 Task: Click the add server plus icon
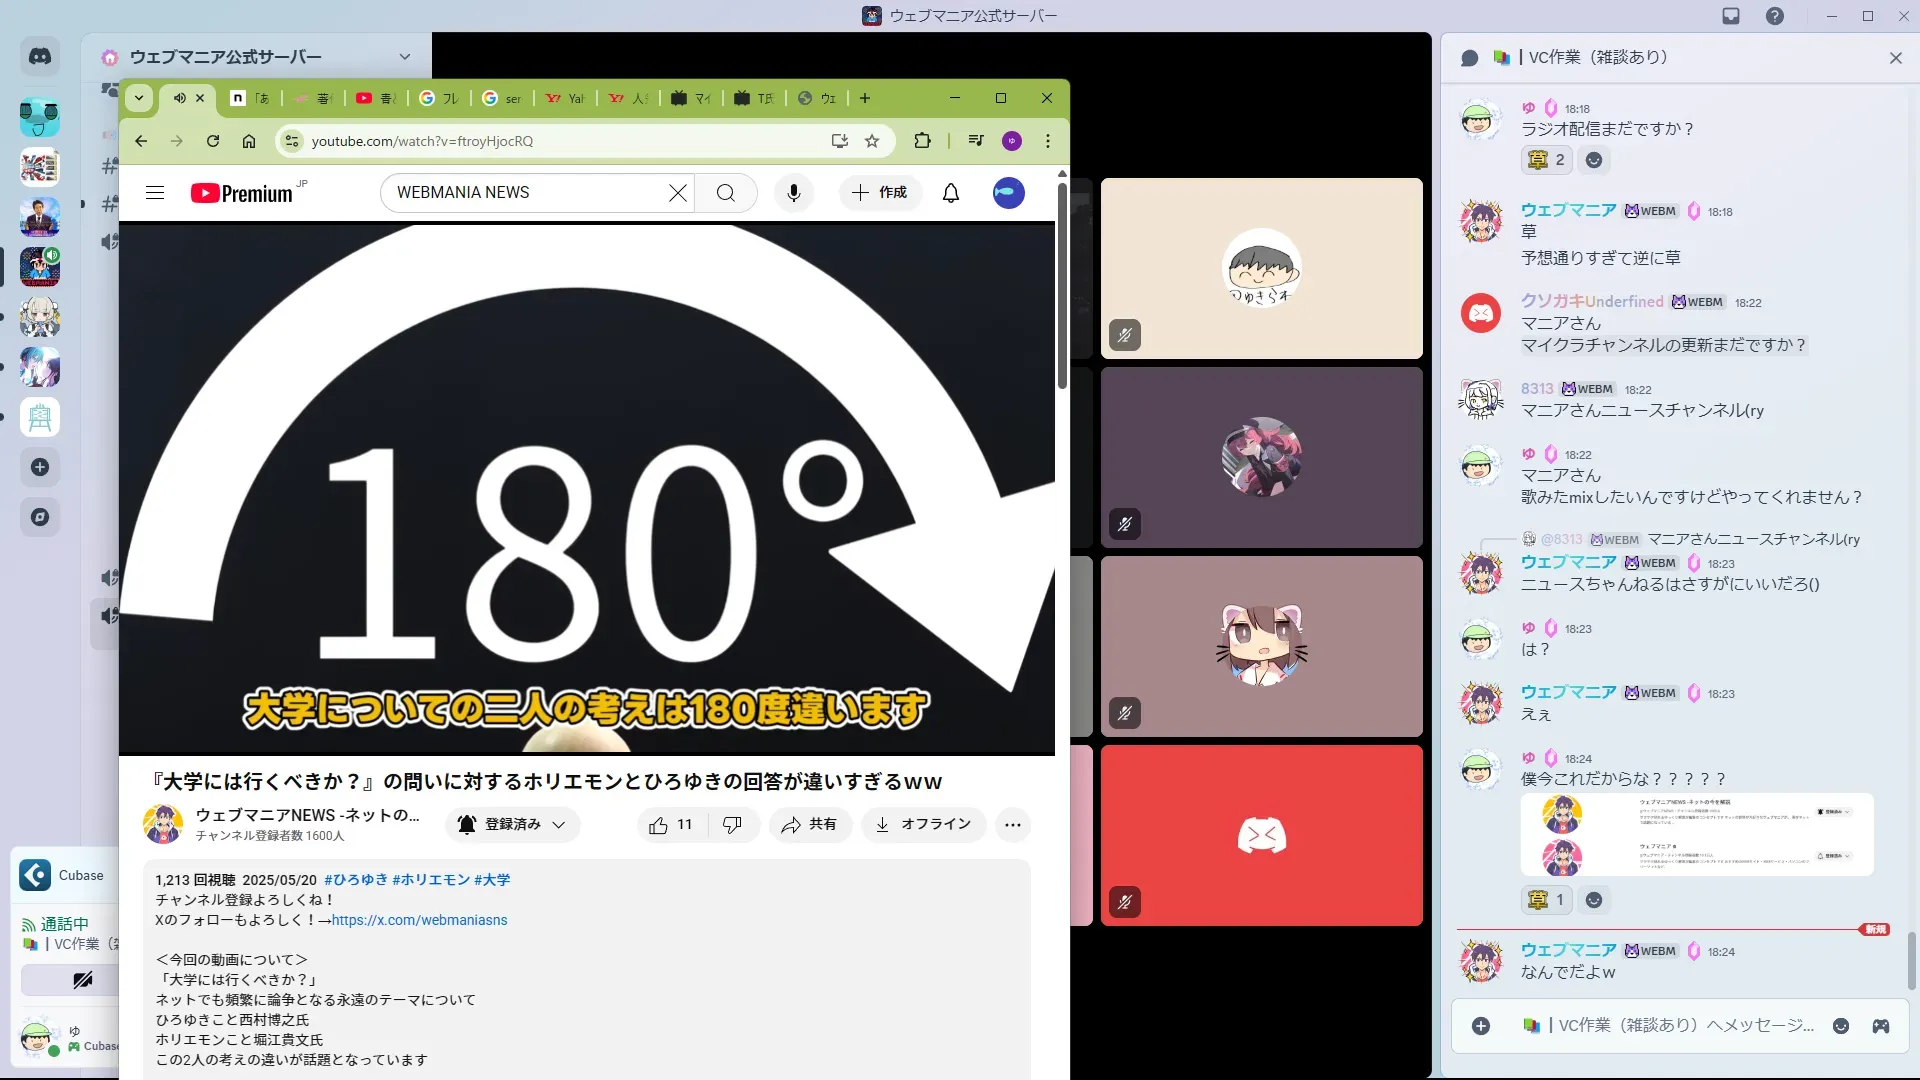[40, 467]
